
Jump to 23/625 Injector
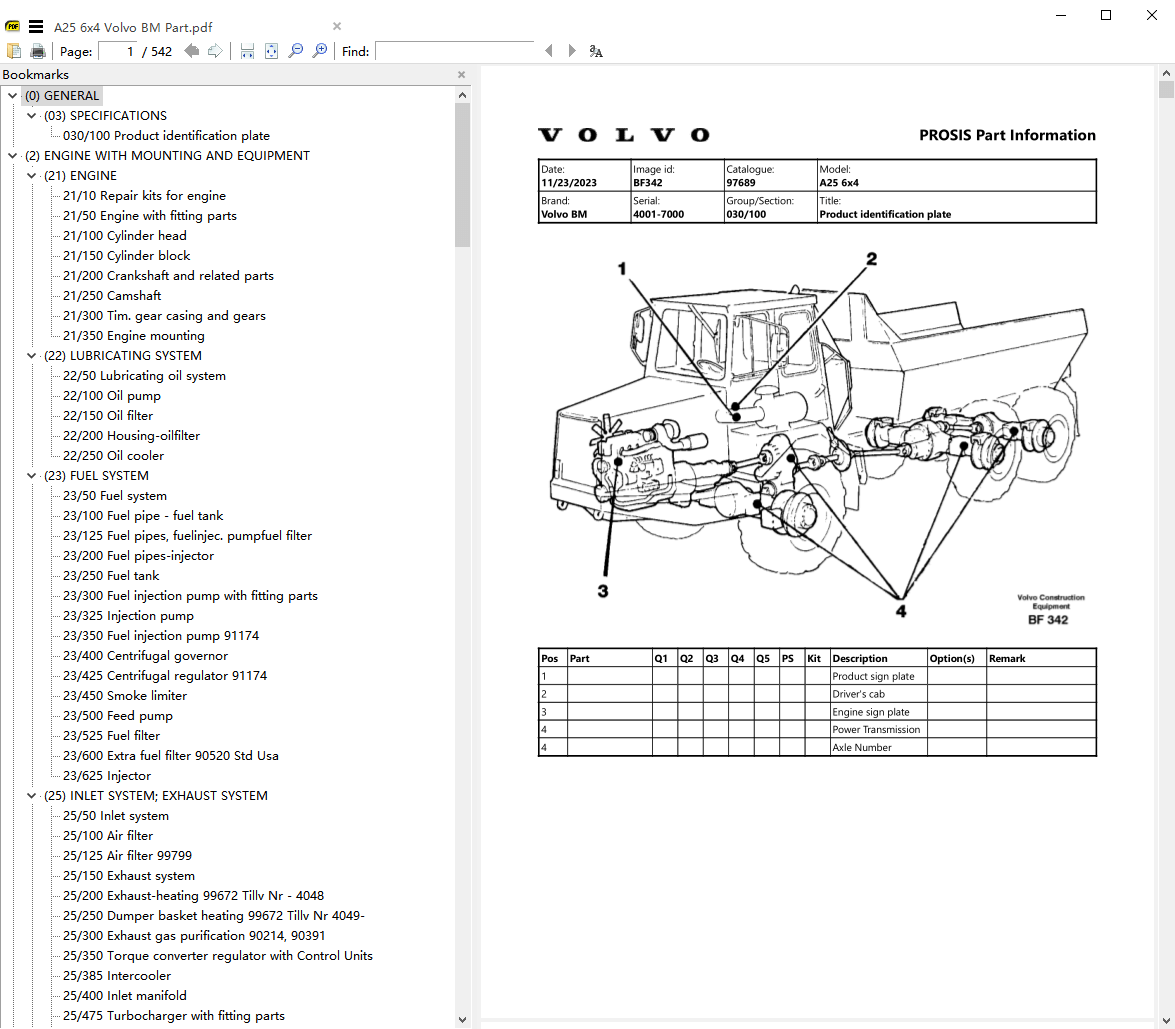pyautogui.click(x=107, y=776)
